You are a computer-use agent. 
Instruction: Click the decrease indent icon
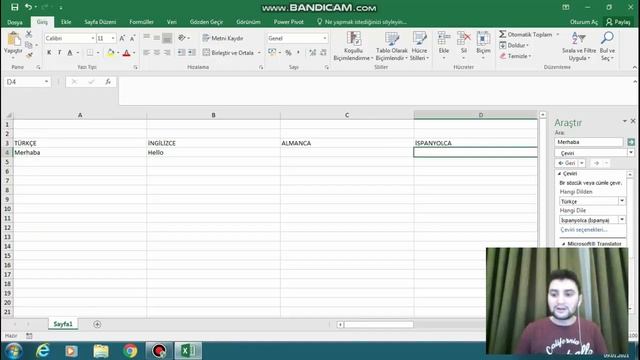click(x=181, y=53)
